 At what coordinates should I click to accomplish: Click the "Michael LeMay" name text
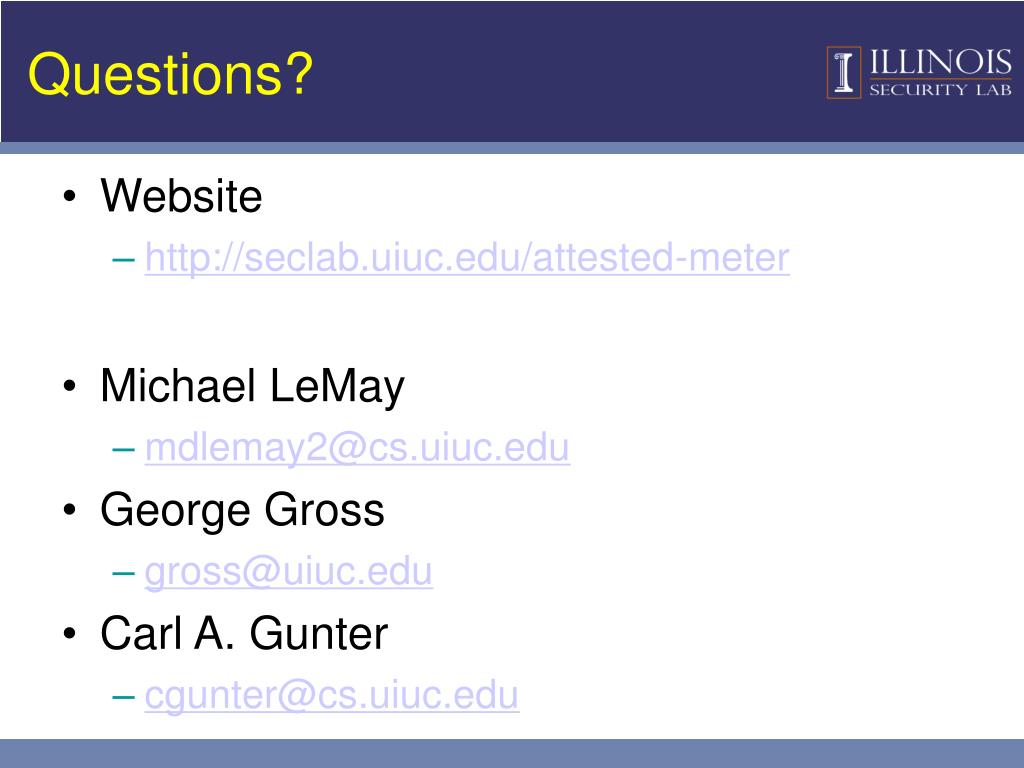click(252, 387)
